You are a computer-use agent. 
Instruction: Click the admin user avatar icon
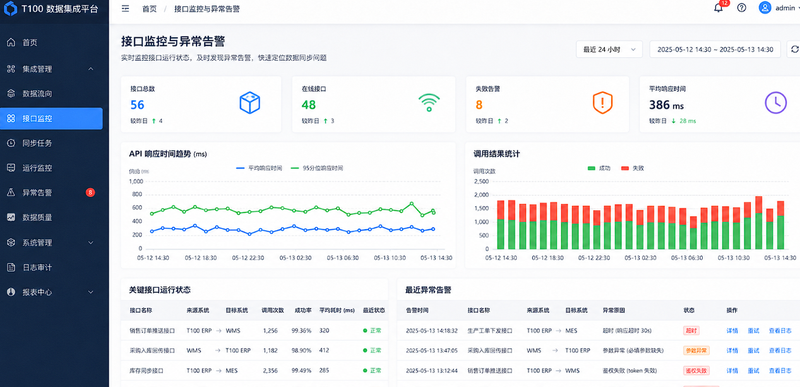click(764, 8)
